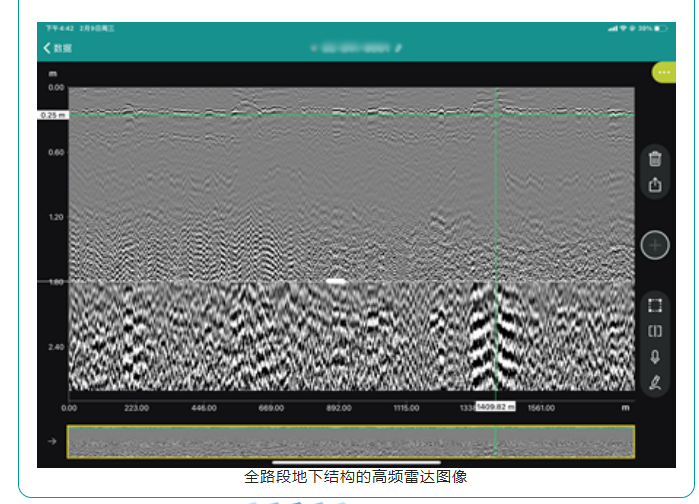Open the green three-dots more menu
699x504 pixels.
pos(662,73)
